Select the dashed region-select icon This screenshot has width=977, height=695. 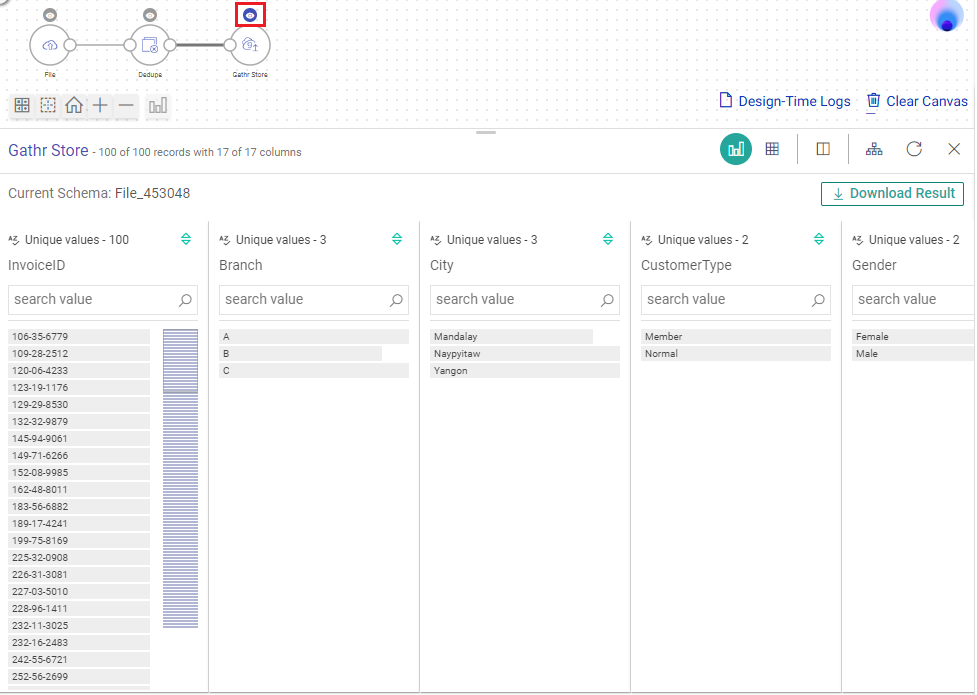pos(47,105)
